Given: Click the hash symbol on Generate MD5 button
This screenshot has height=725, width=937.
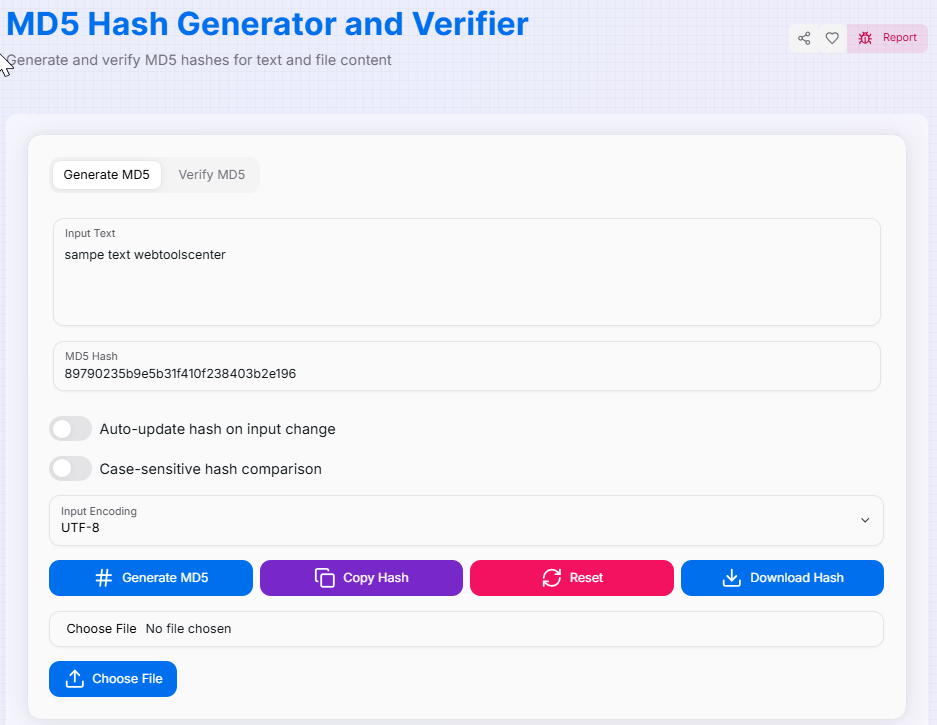Looking at the screenshot, I should click(104, 578).
